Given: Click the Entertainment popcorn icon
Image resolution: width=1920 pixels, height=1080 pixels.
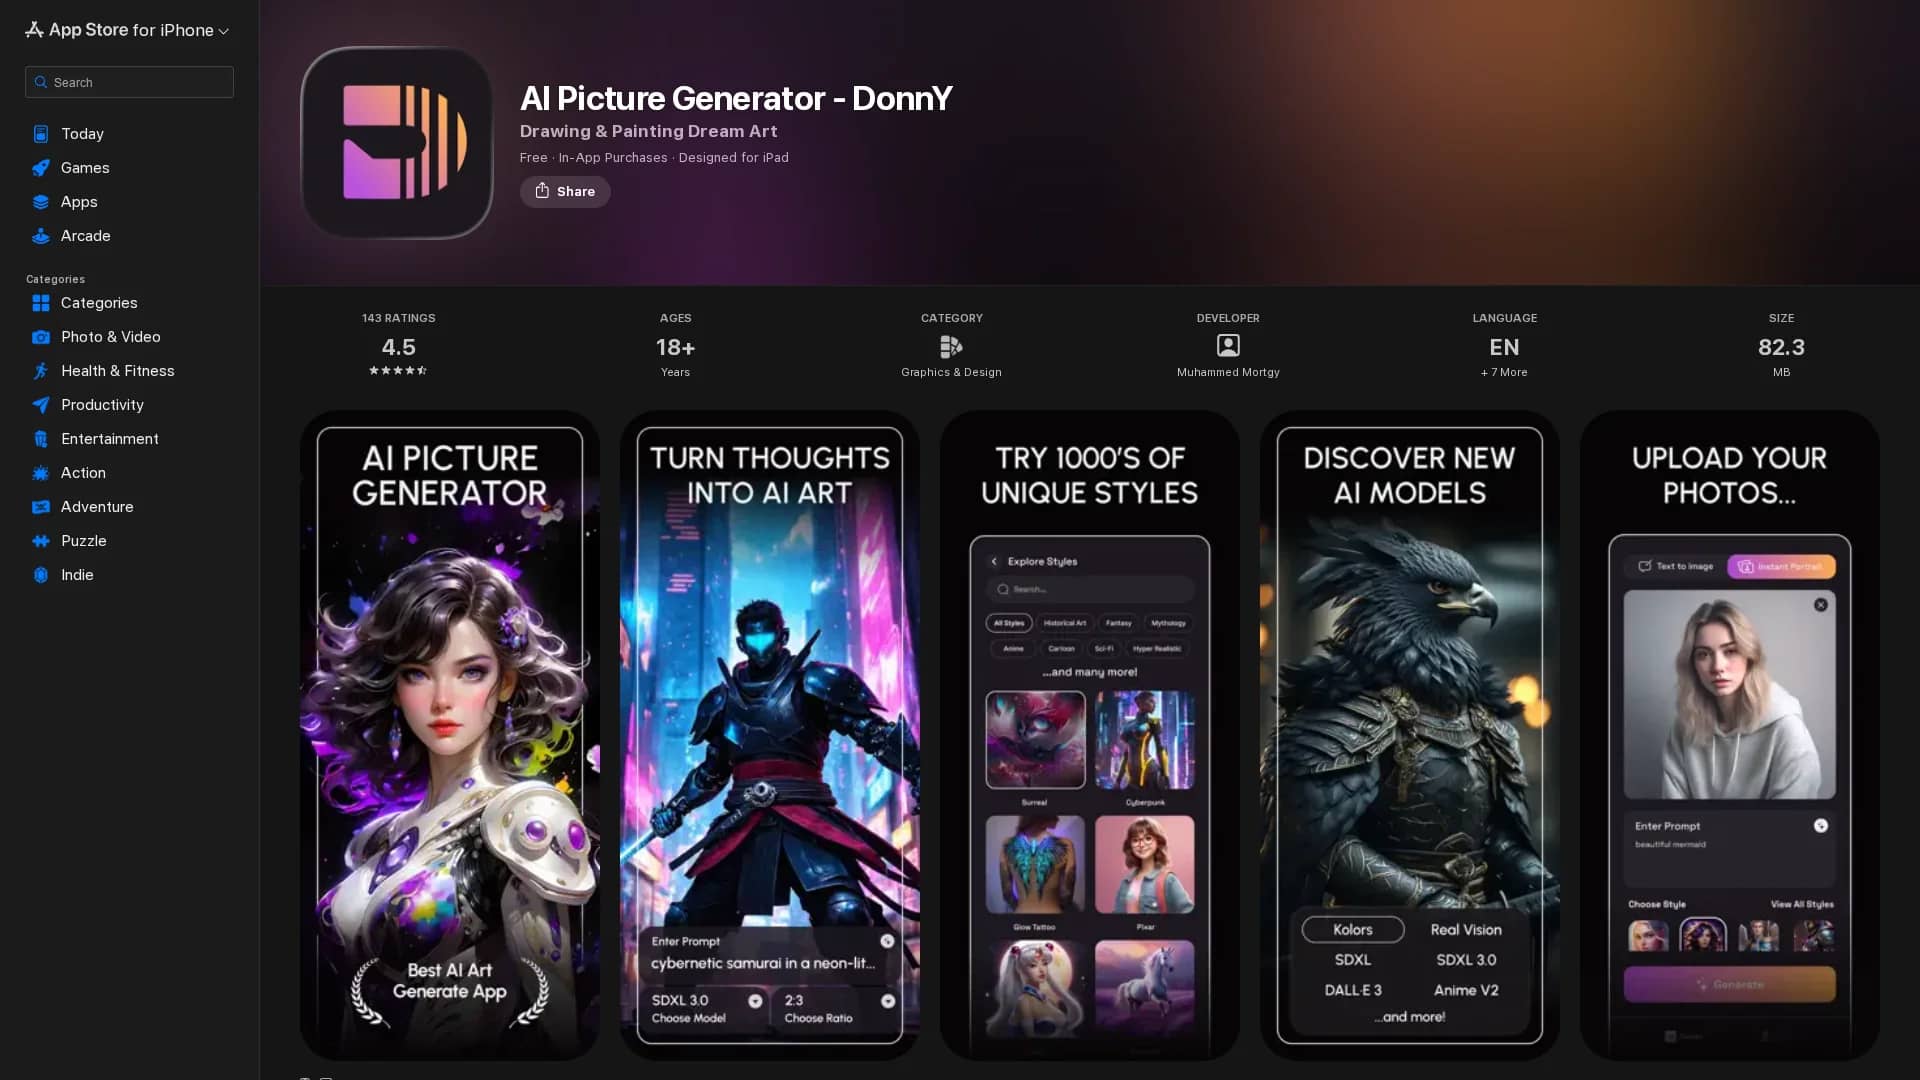Looking at the screenshot, I should (x=41, y=439).
